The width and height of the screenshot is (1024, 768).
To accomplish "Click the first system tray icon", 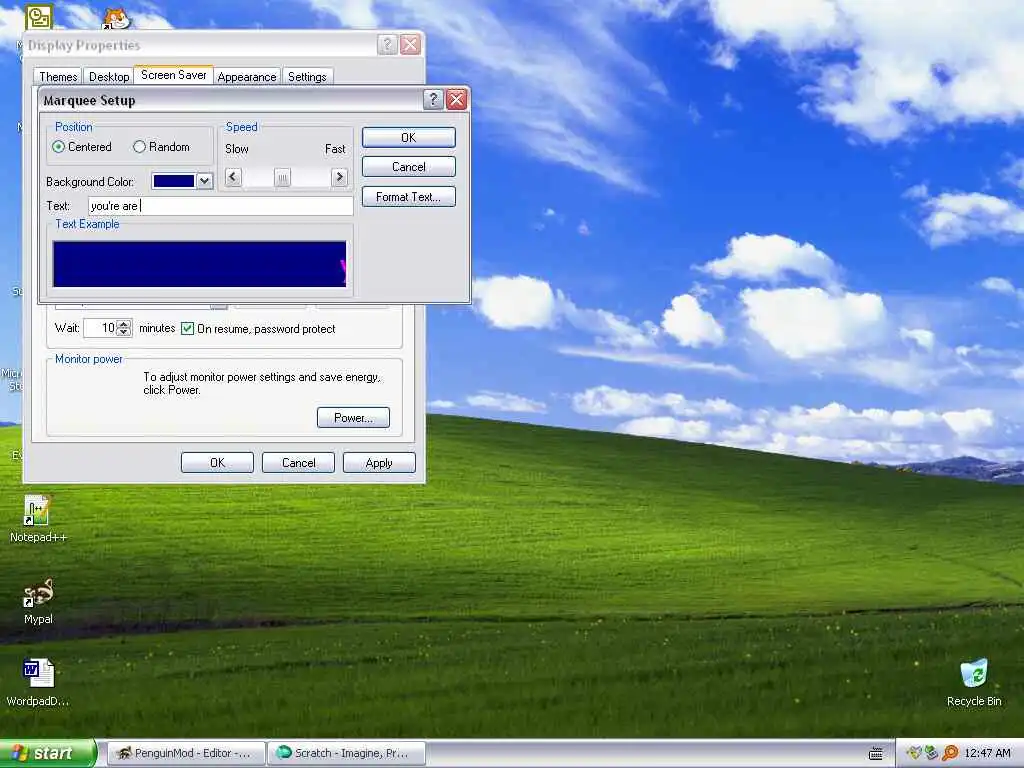I will 914,754.
